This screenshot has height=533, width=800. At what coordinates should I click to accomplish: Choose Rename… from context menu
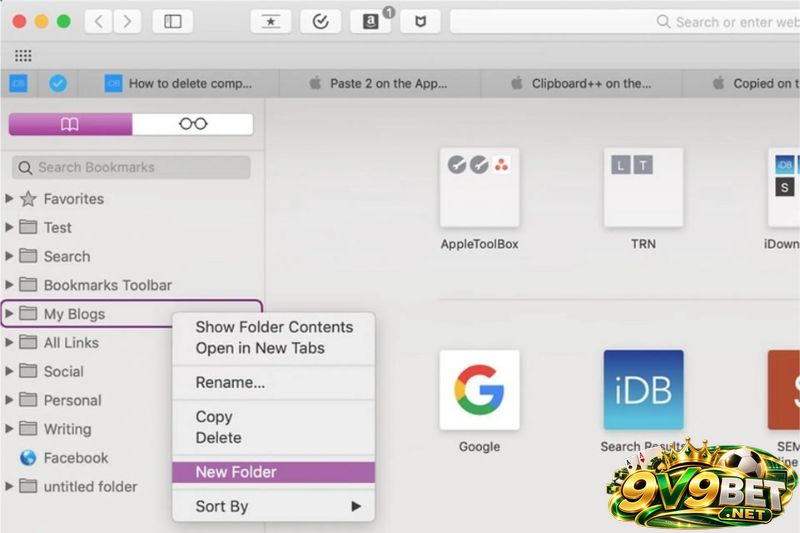point(274,383)
